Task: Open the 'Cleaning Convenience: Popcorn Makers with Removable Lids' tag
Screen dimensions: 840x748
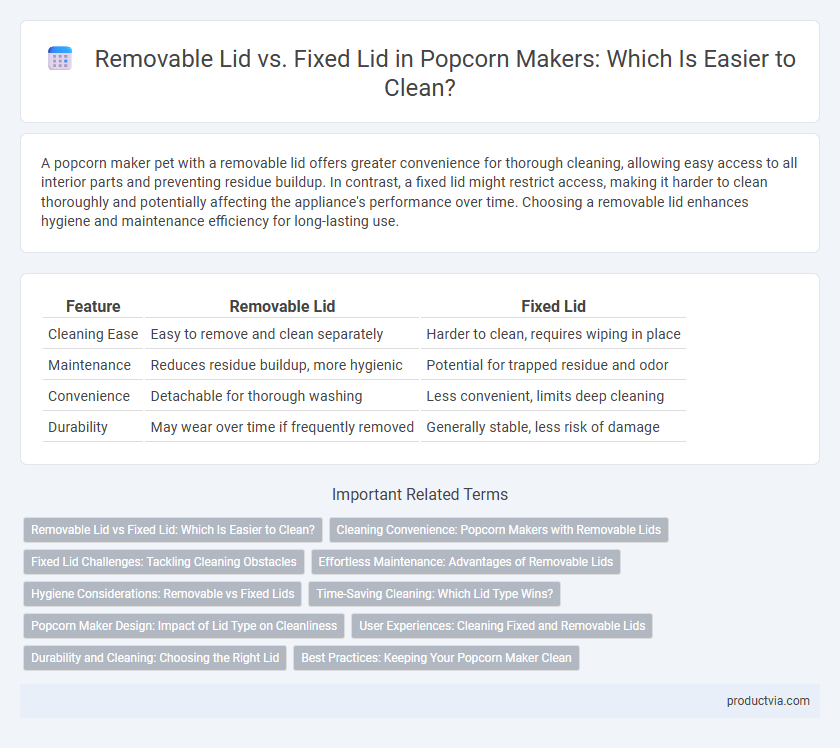Action: [x=498, y=529]
